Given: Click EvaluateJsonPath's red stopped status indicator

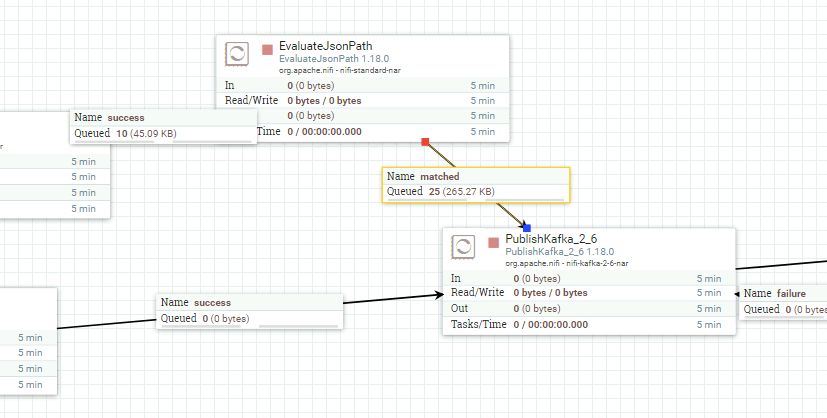Looking at the screenshot, I should tap(267, 50).
